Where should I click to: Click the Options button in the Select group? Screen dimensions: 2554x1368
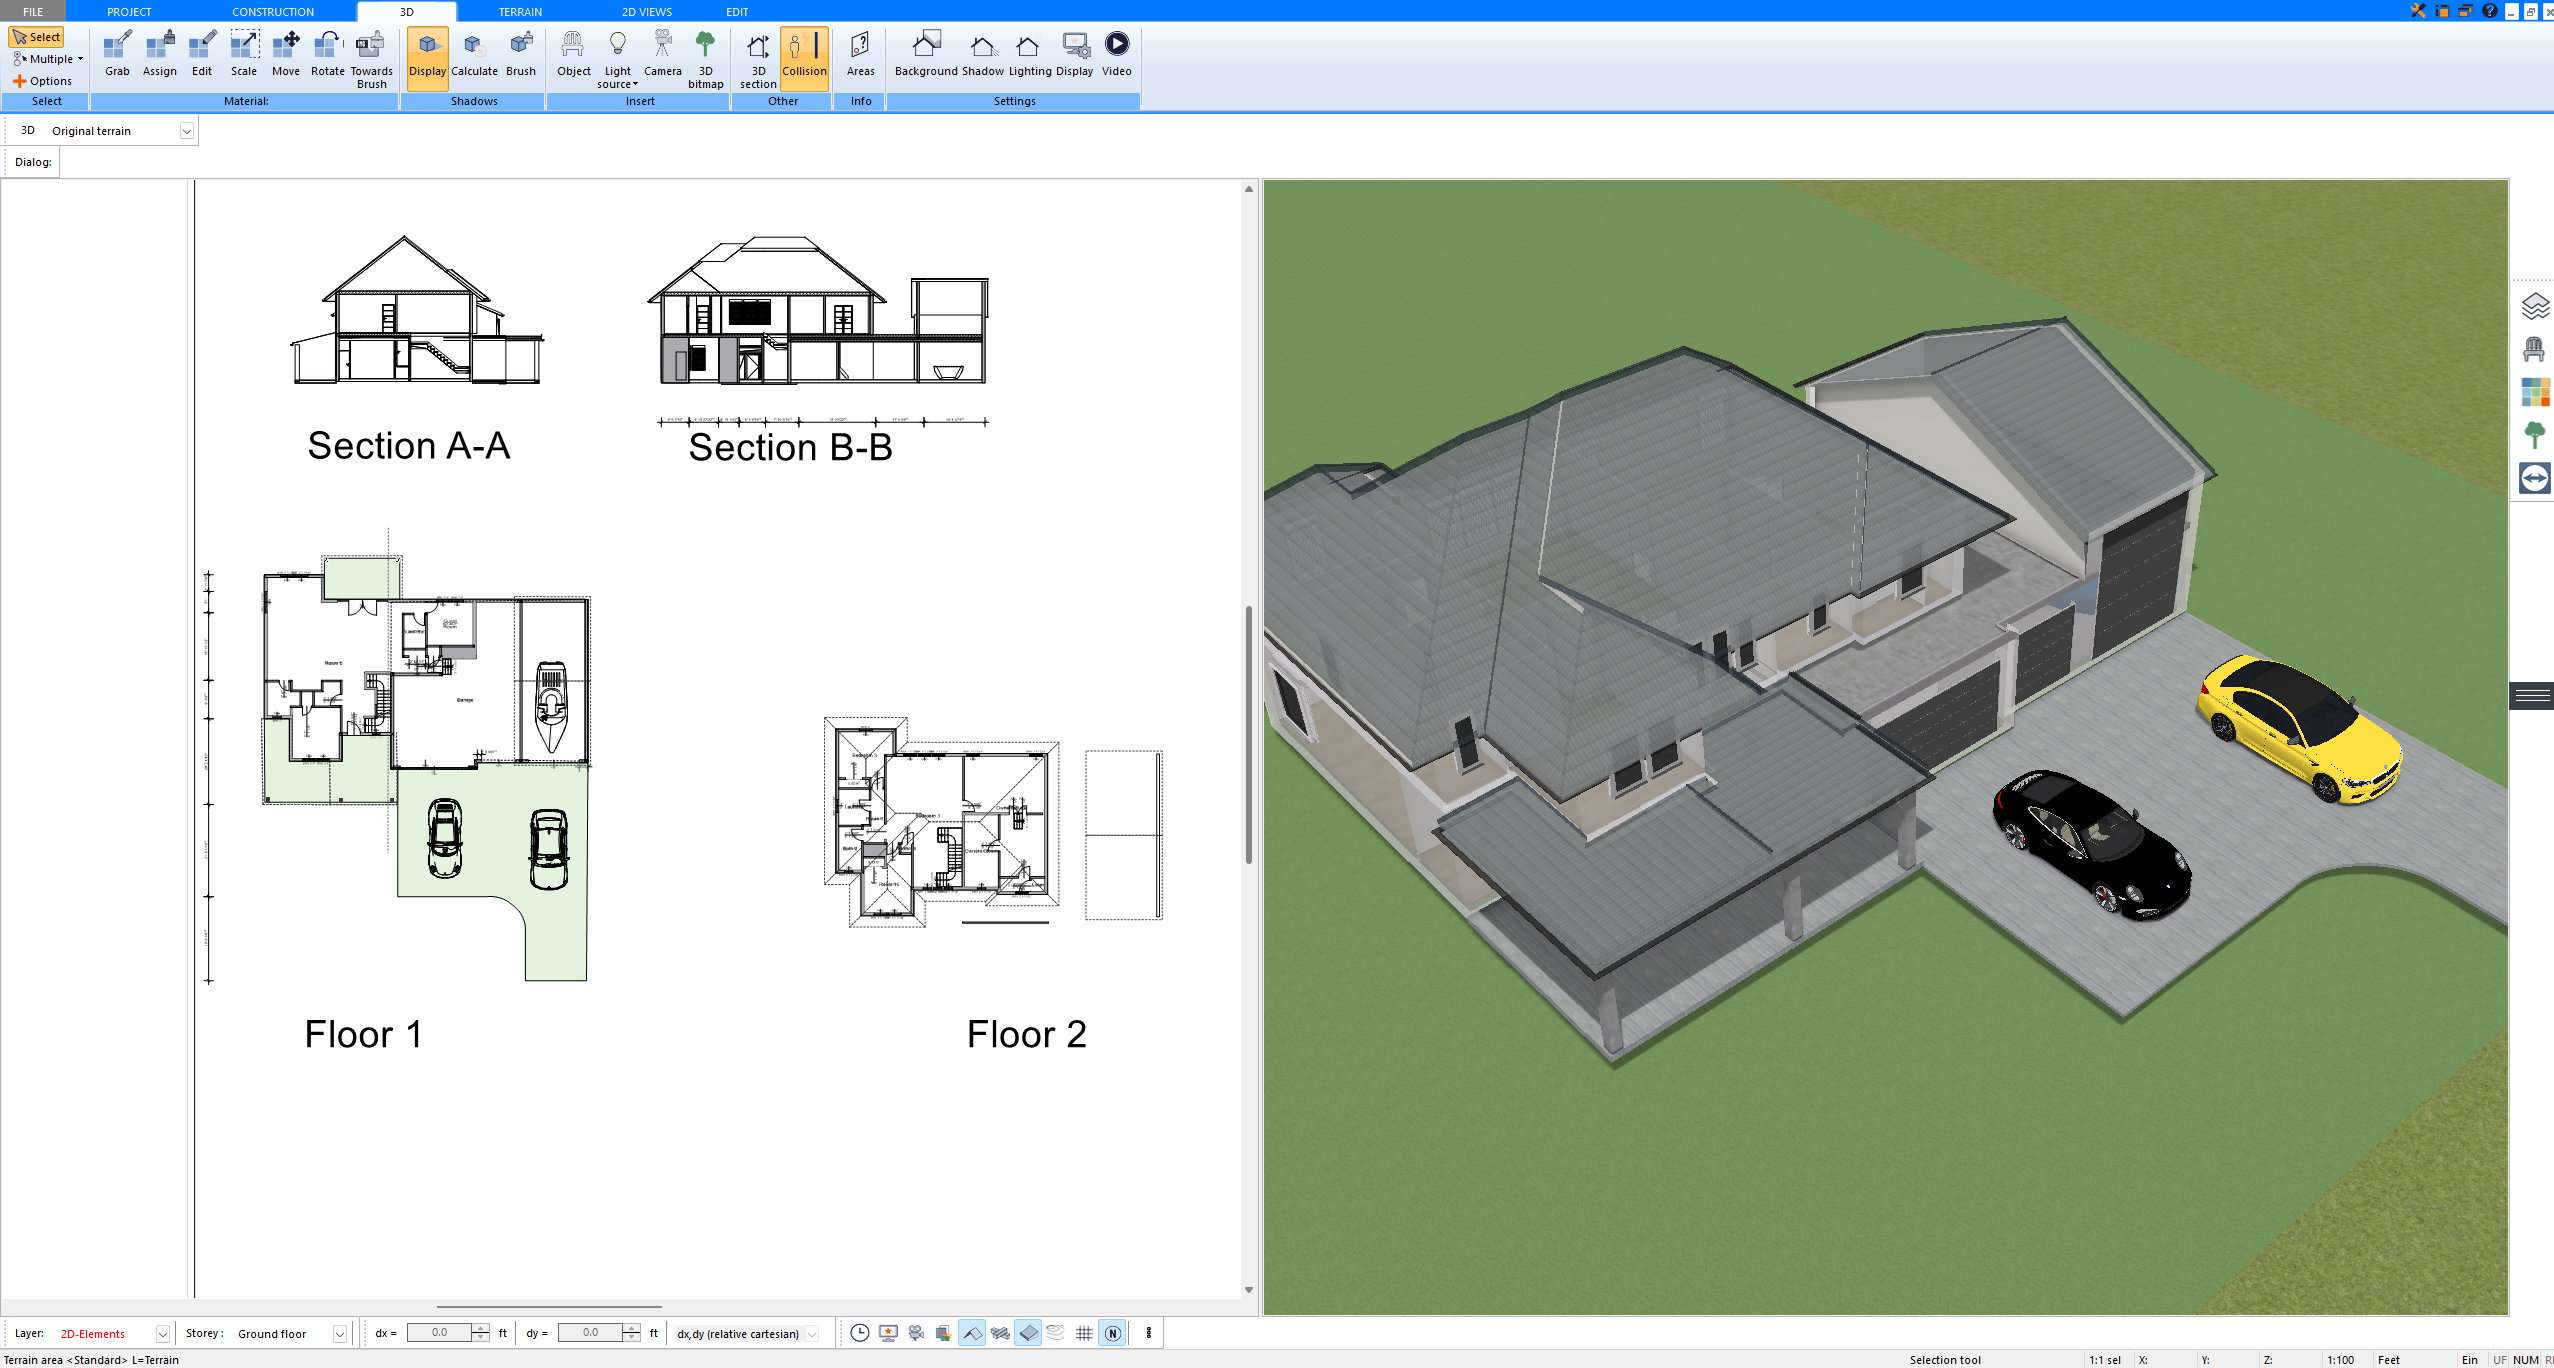coord(47,80)
